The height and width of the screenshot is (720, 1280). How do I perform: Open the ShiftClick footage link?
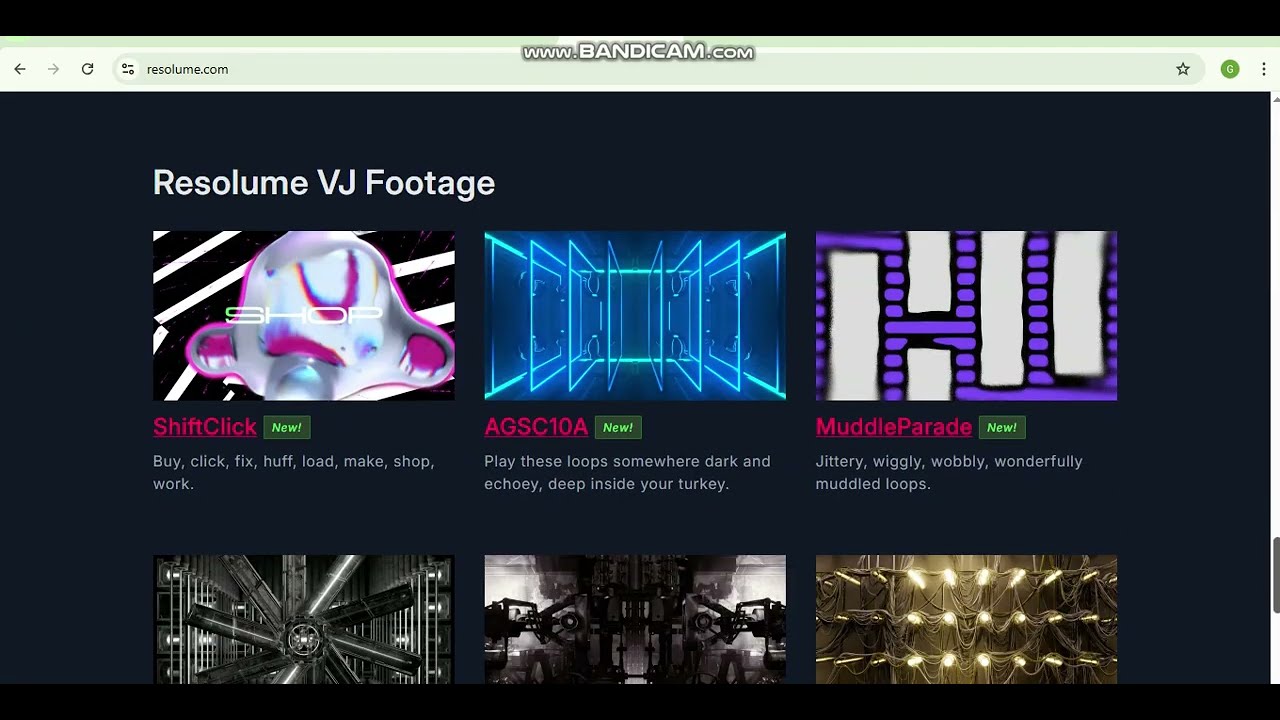point(205,427)
